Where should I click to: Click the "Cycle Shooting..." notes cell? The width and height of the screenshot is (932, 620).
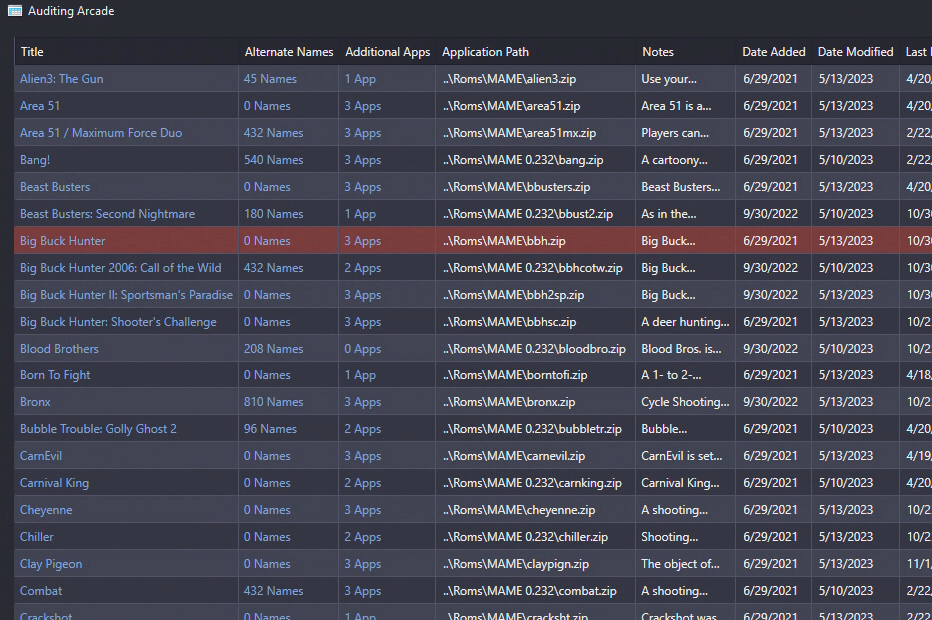685,402
